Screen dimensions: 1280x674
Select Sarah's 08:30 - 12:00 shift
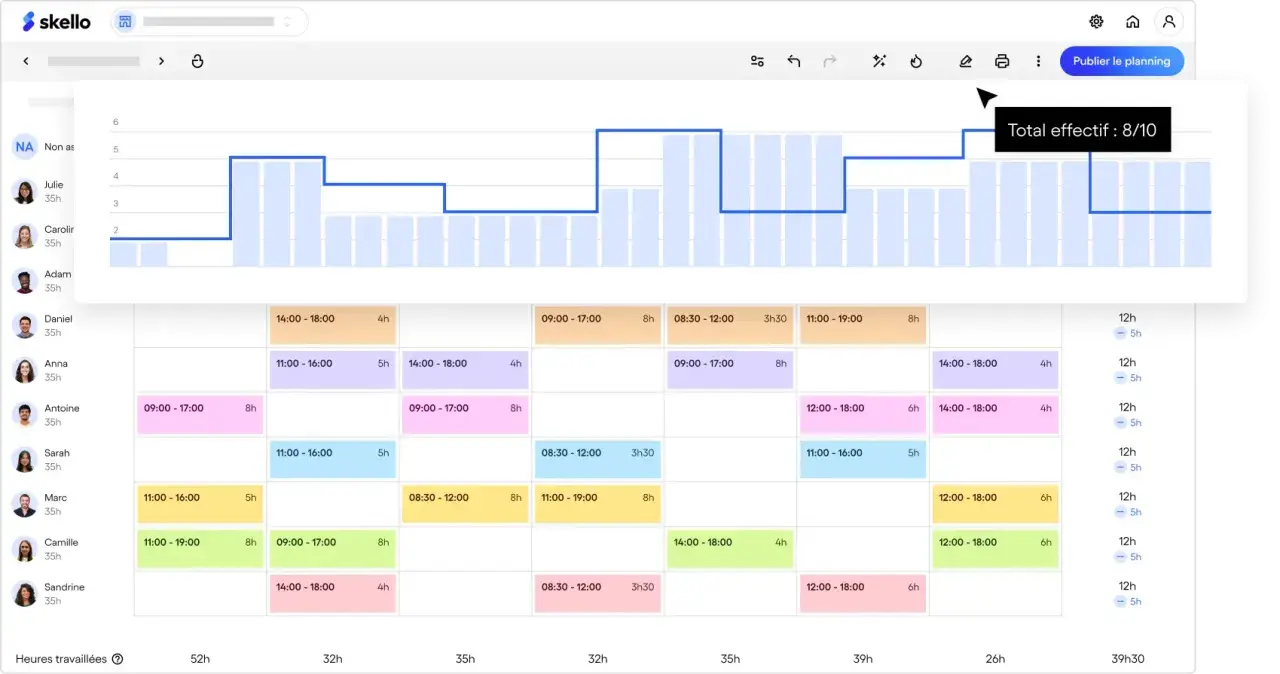(598, 459)
